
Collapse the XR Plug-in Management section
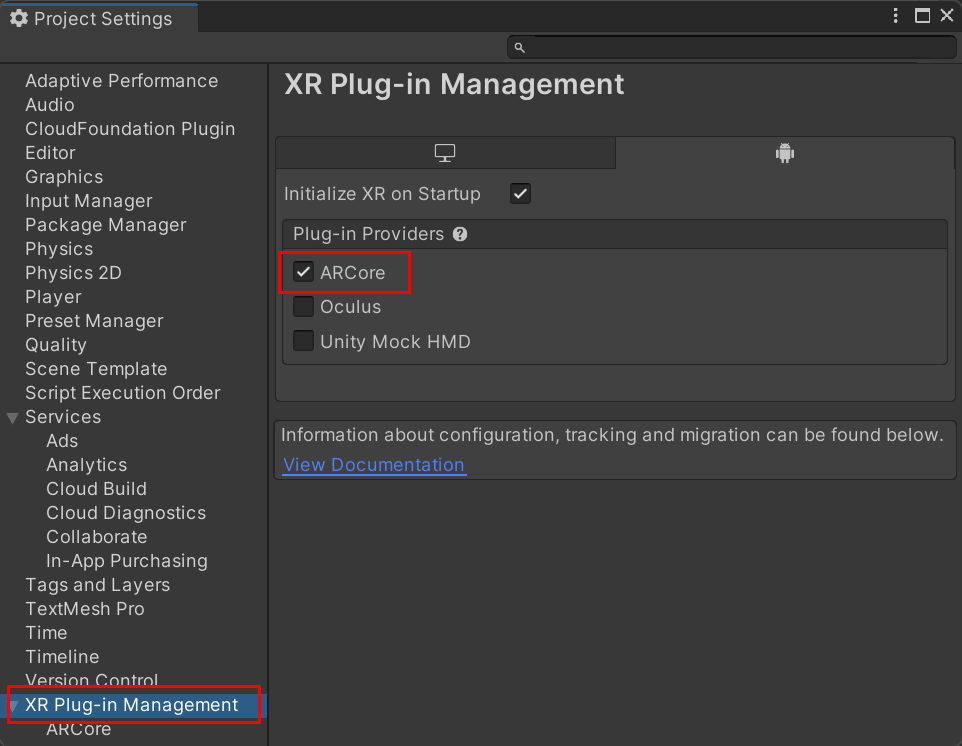[13, 706]
